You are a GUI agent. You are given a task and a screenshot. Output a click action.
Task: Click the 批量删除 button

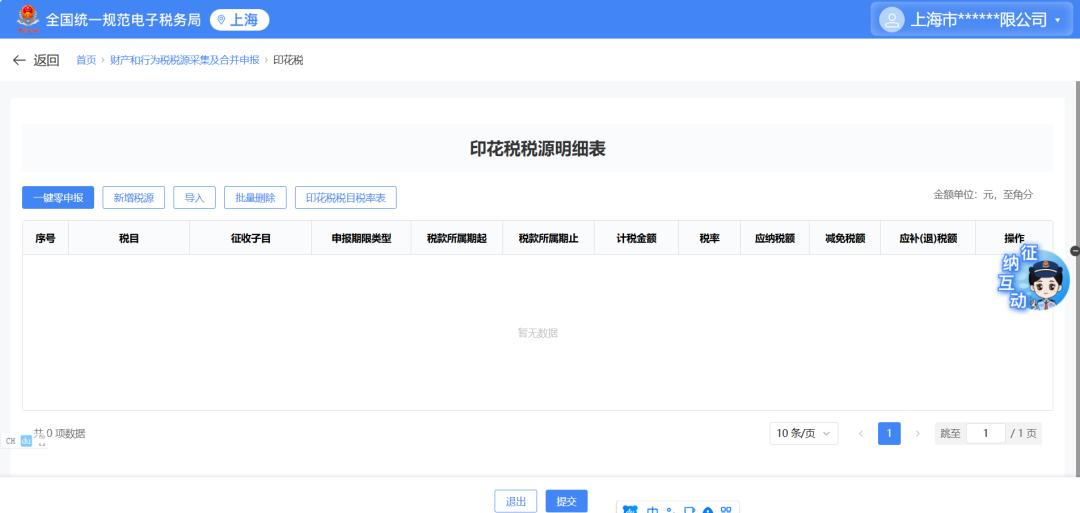pos(255,198)
